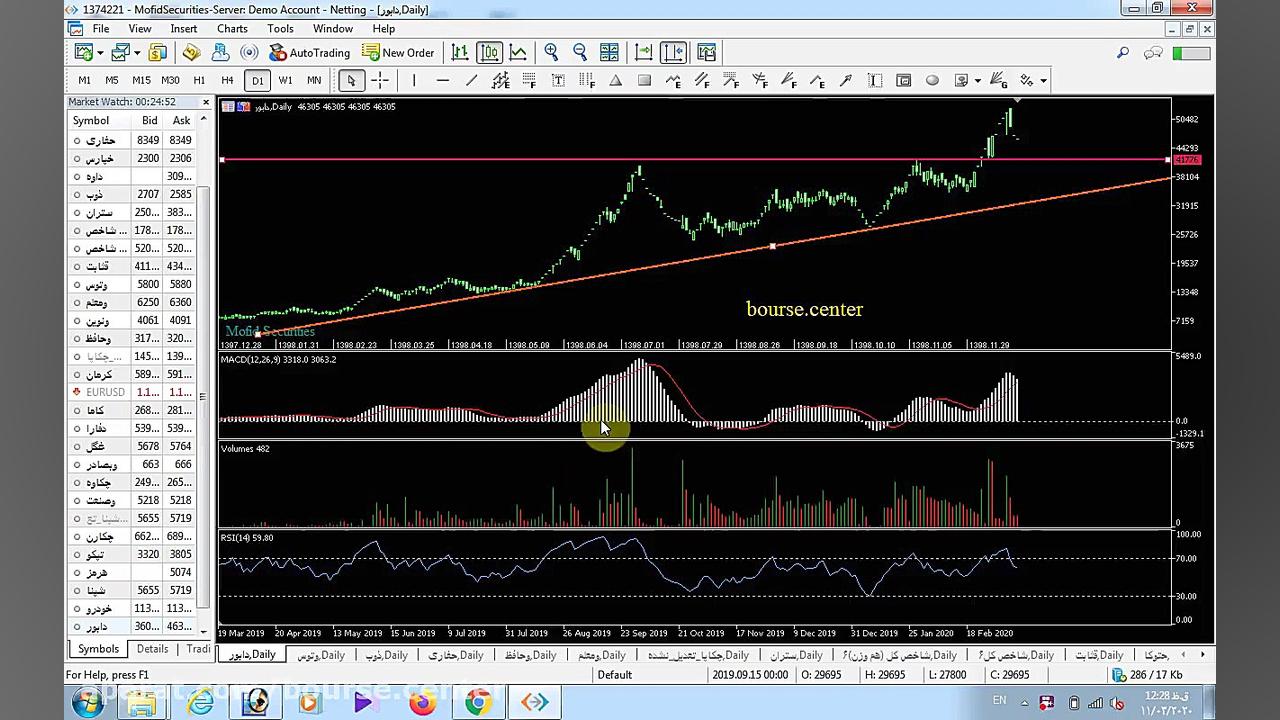
Task: Select the triangle shape tool
Action: point(616,80)
